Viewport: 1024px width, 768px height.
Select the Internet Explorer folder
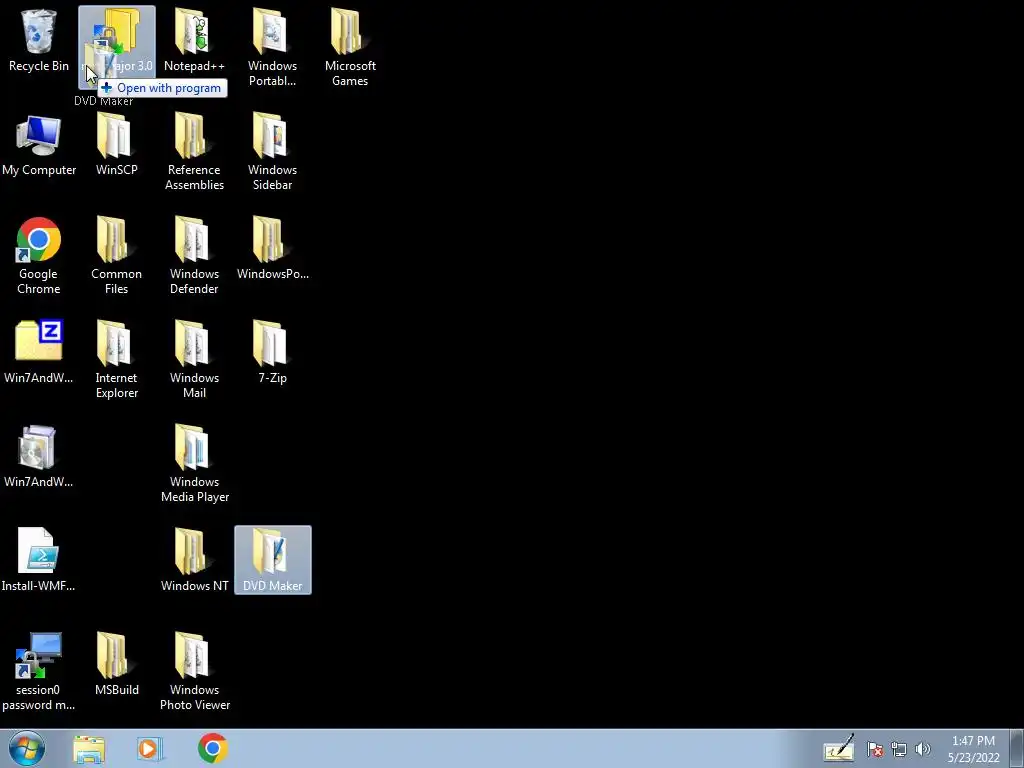click(x=116, y=359)
